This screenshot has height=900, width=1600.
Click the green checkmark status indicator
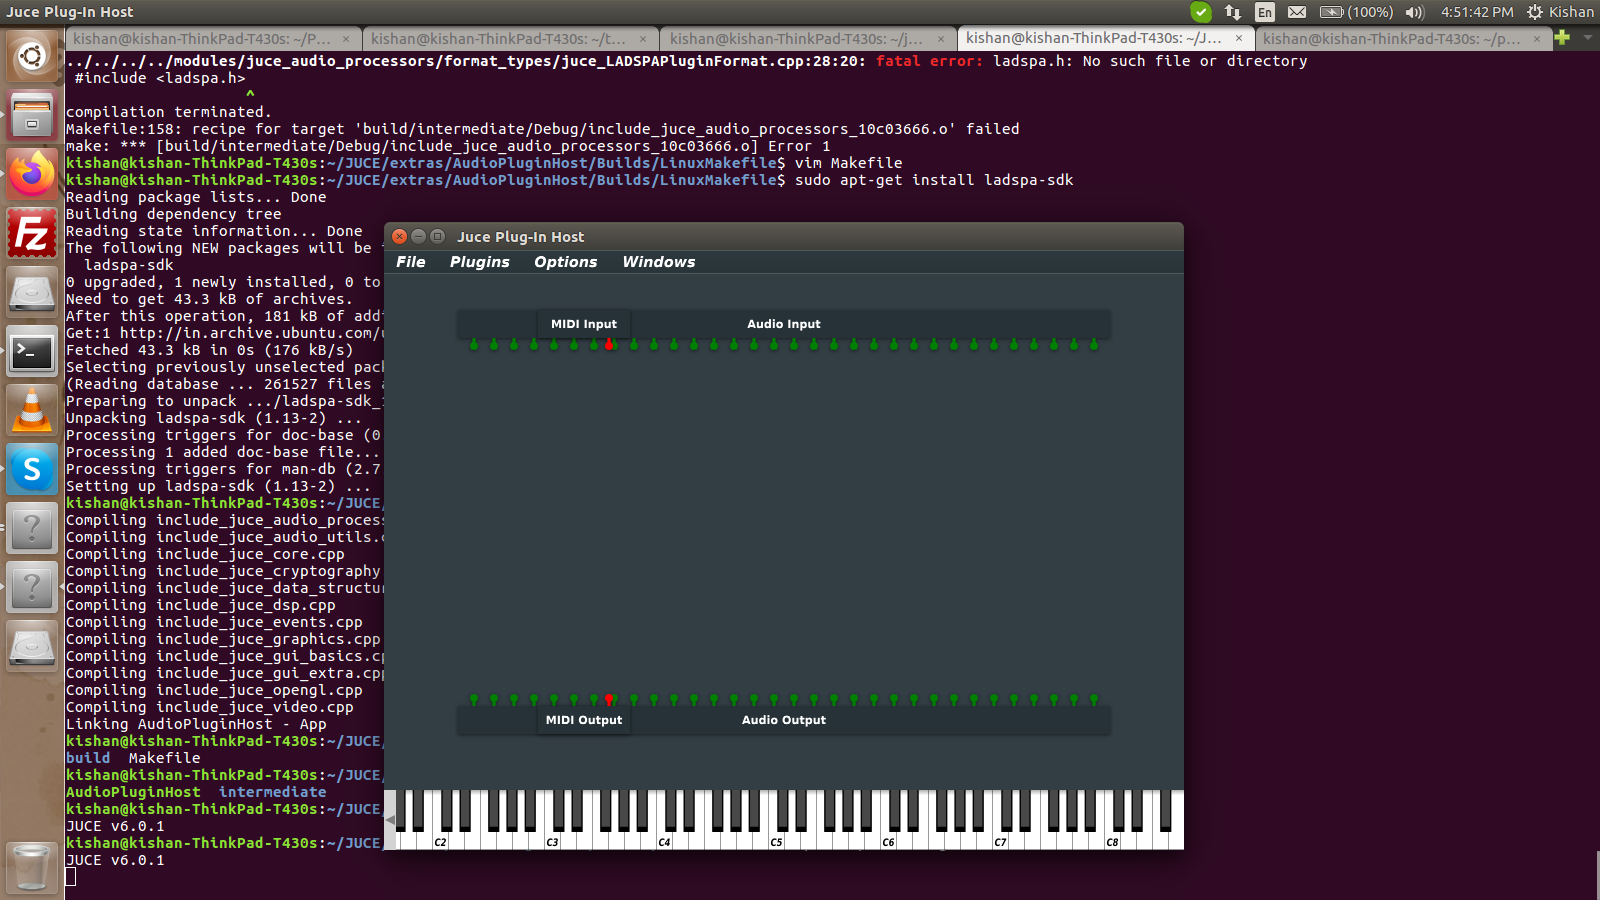[x=1201, y=12]
